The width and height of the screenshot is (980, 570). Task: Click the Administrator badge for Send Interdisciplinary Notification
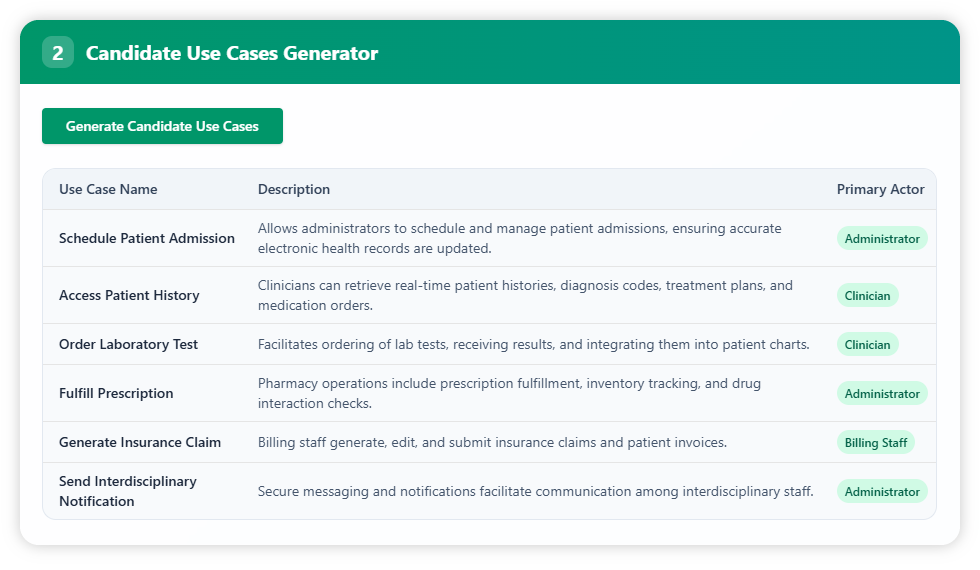882,492
